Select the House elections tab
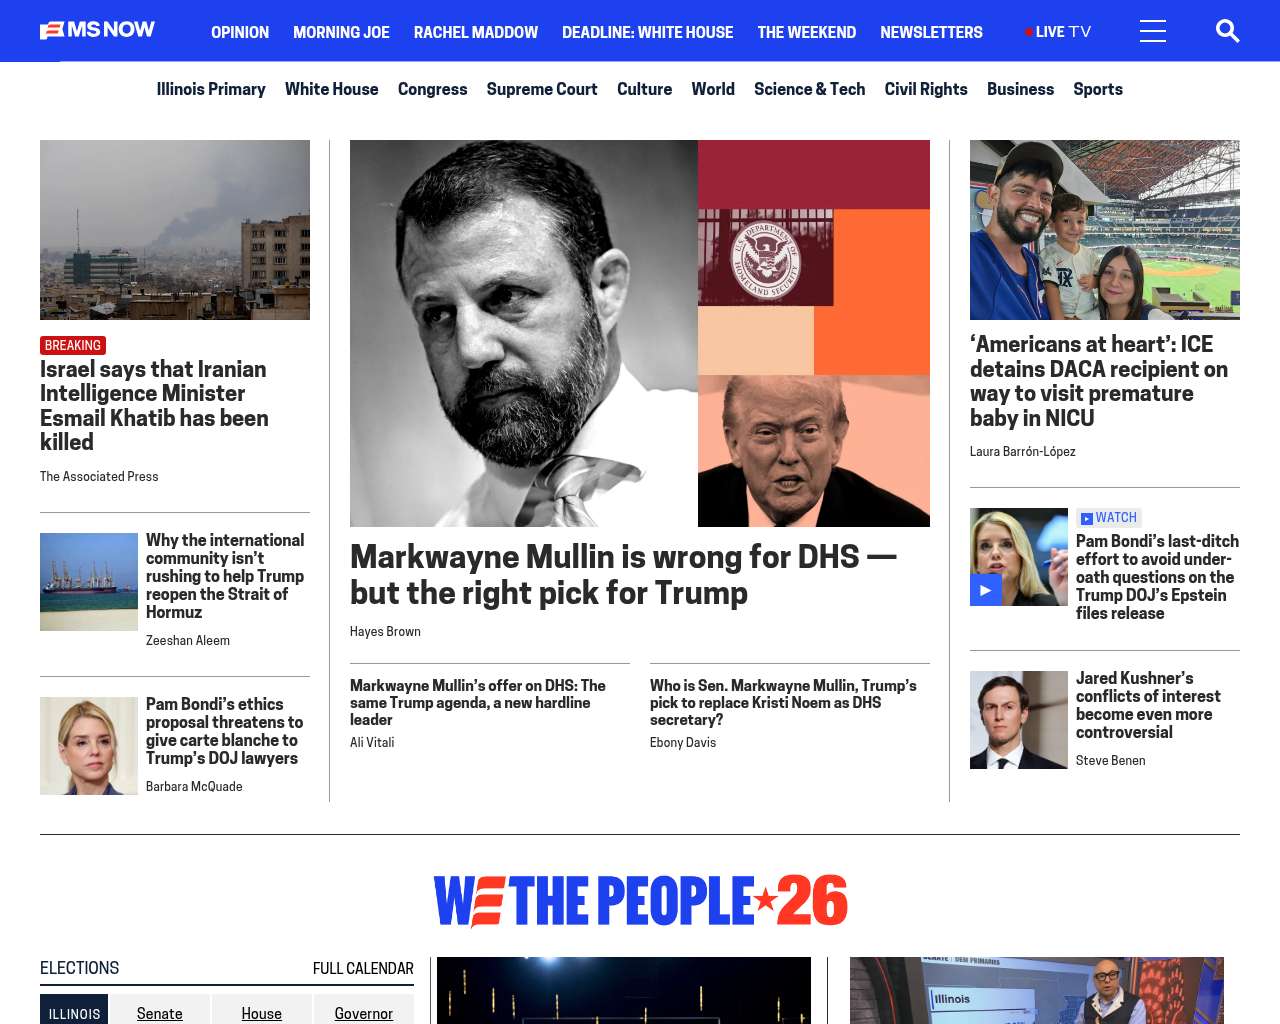This screenshot has height=1024, width=1280. [262, 1011]
